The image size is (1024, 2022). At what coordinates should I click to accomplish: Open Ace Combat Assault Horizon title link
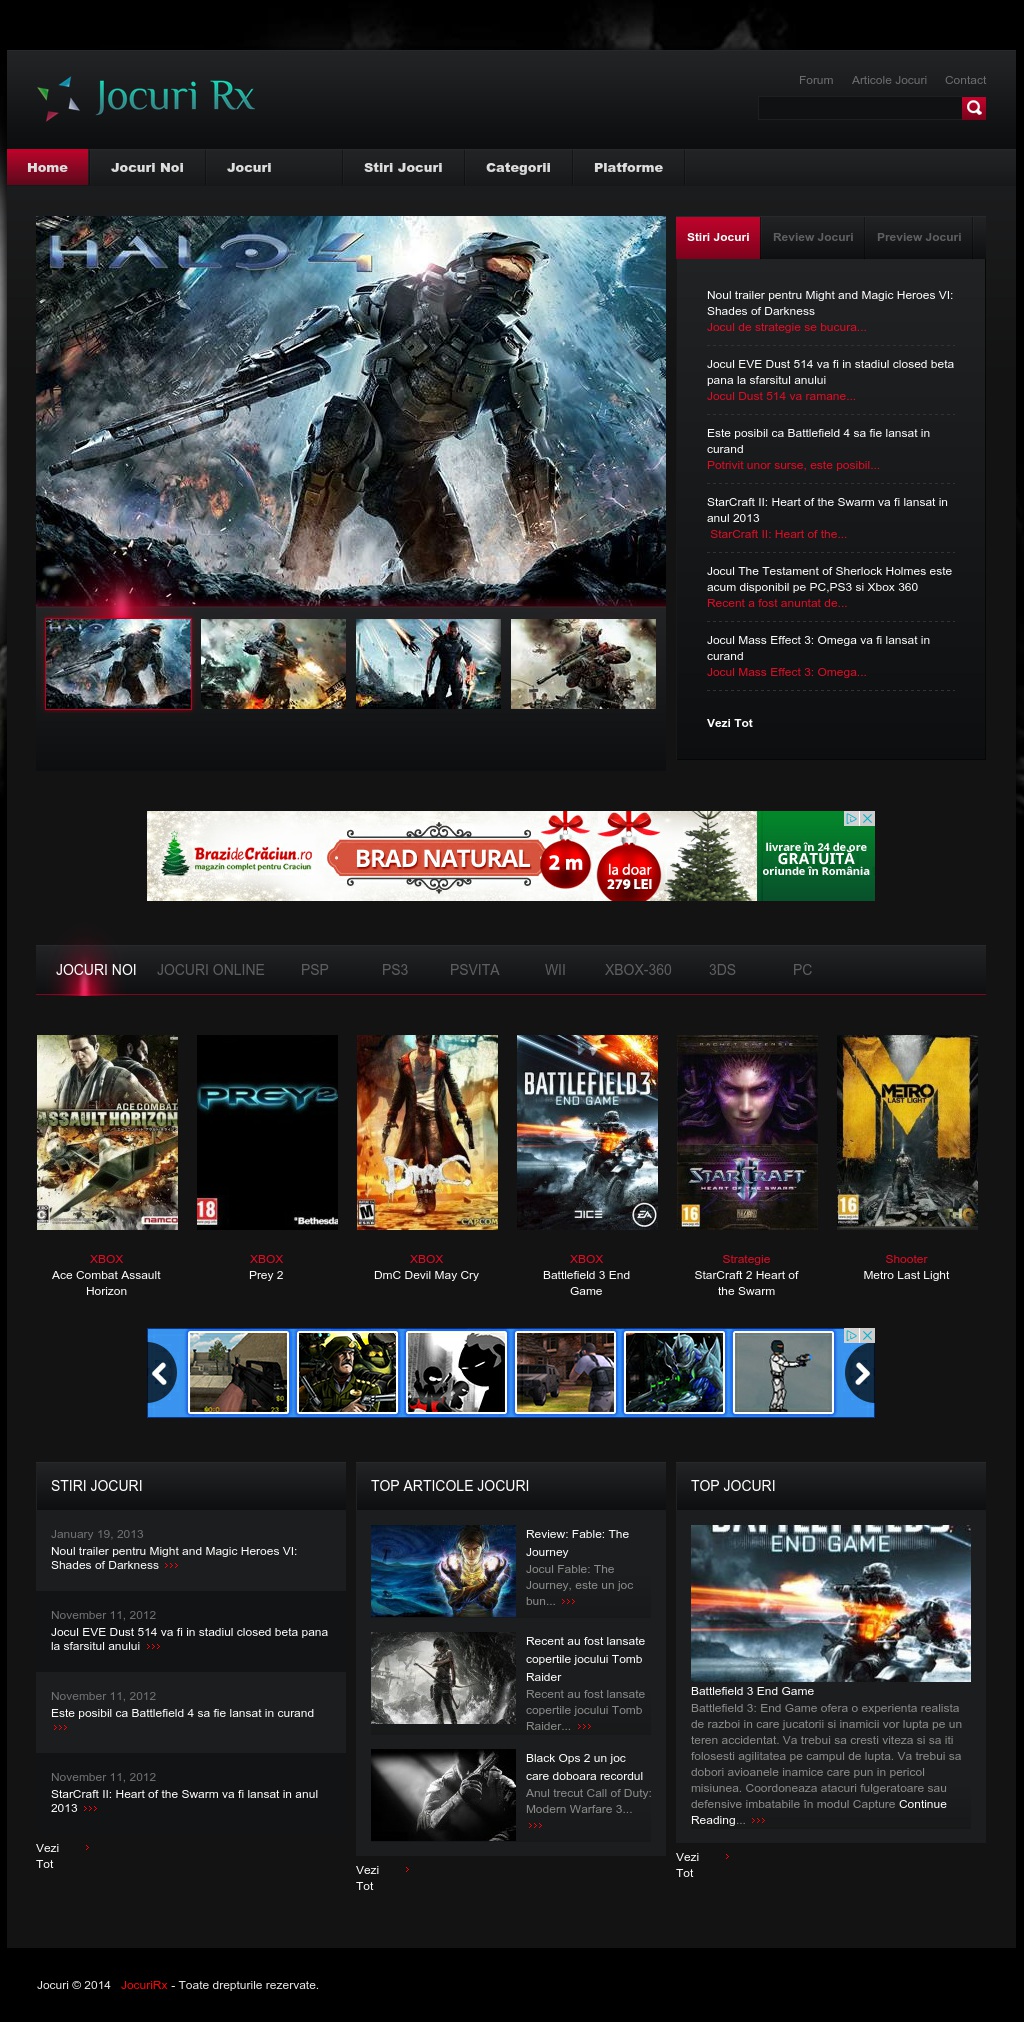106,1283
